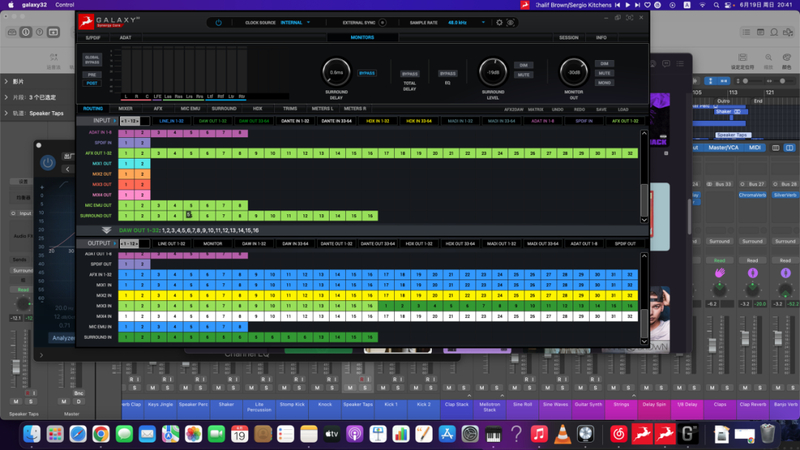Open VLC cone icon in the Dock
Screen dimensions: 800x450
point(562,434)
